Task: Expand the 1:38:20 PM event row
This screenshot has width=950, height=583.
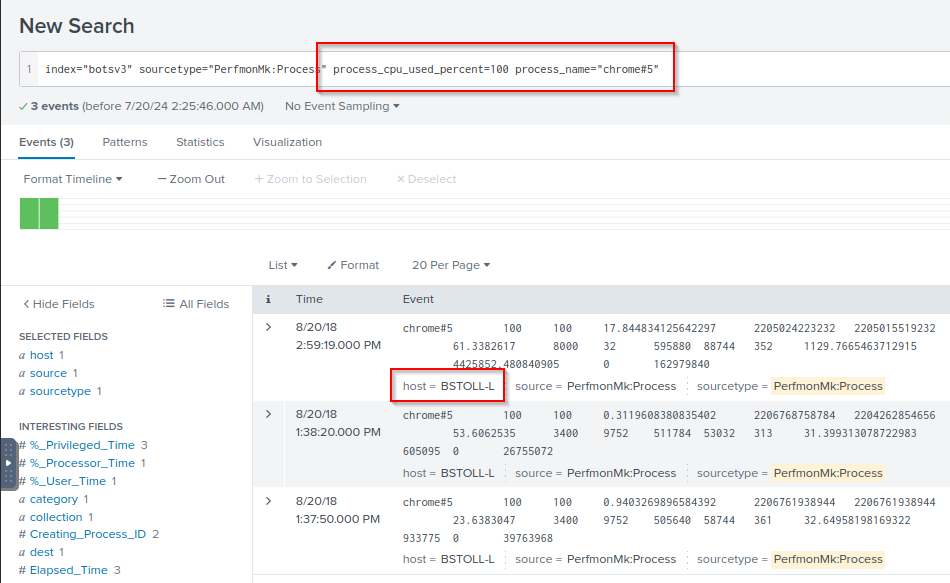Action: (268, 414)
